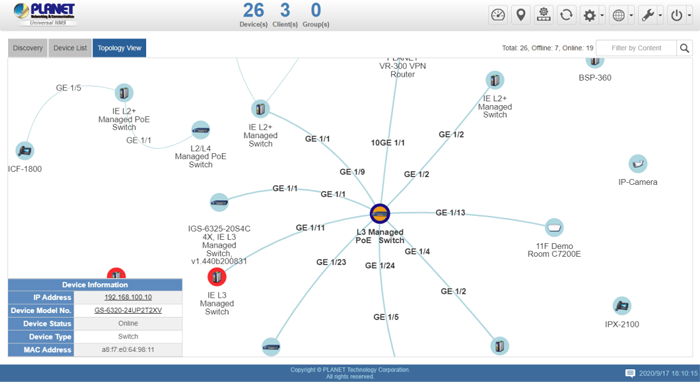Switch to the Discovery tab
This screenshot has width=700, height=382.
[x=28, y=48]
